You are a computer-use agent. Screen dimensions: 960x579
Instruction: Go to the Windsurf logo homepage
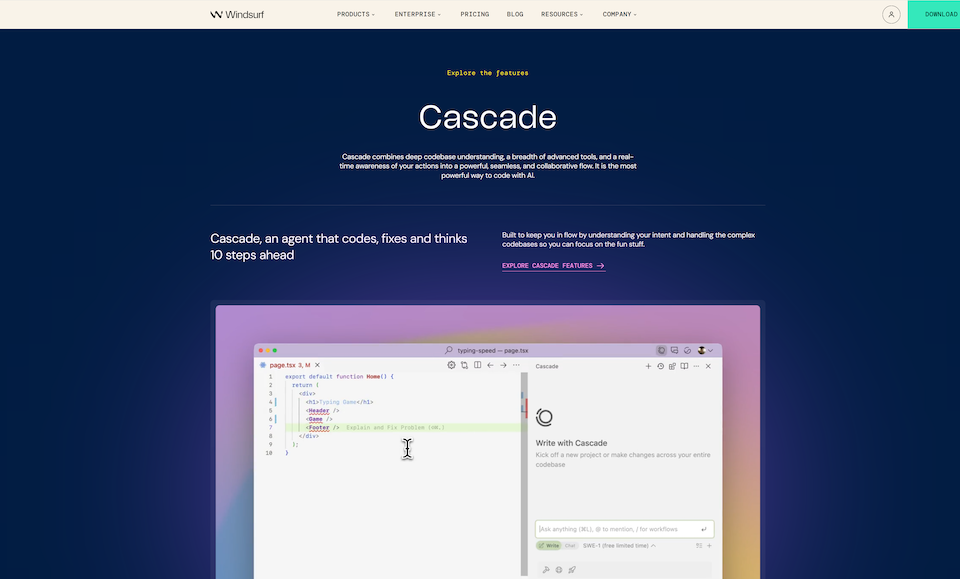pyautogui.click(x=237, y=14)
